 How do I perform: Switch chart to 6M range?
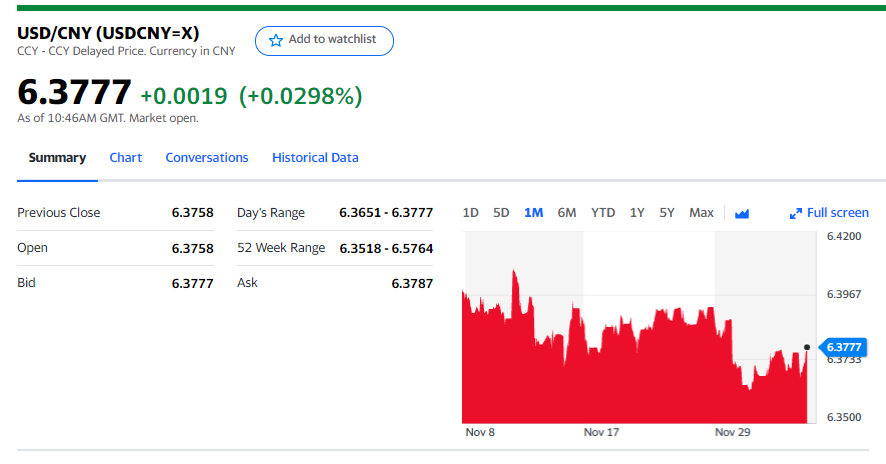[567, 213]
